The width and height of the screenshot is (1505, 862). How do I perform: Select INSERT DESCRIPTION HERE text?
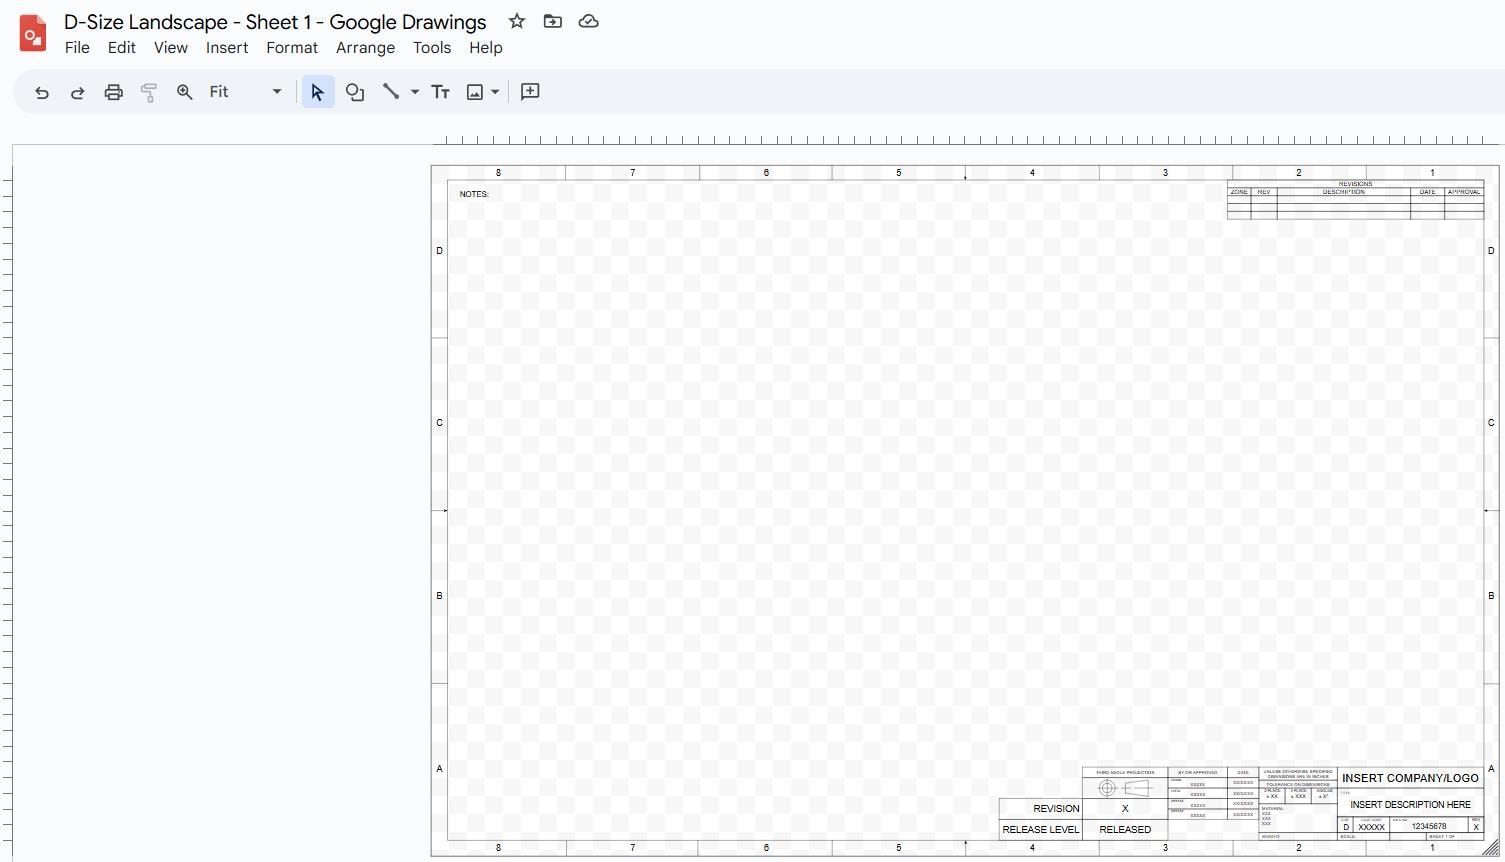click(1410, 804)
